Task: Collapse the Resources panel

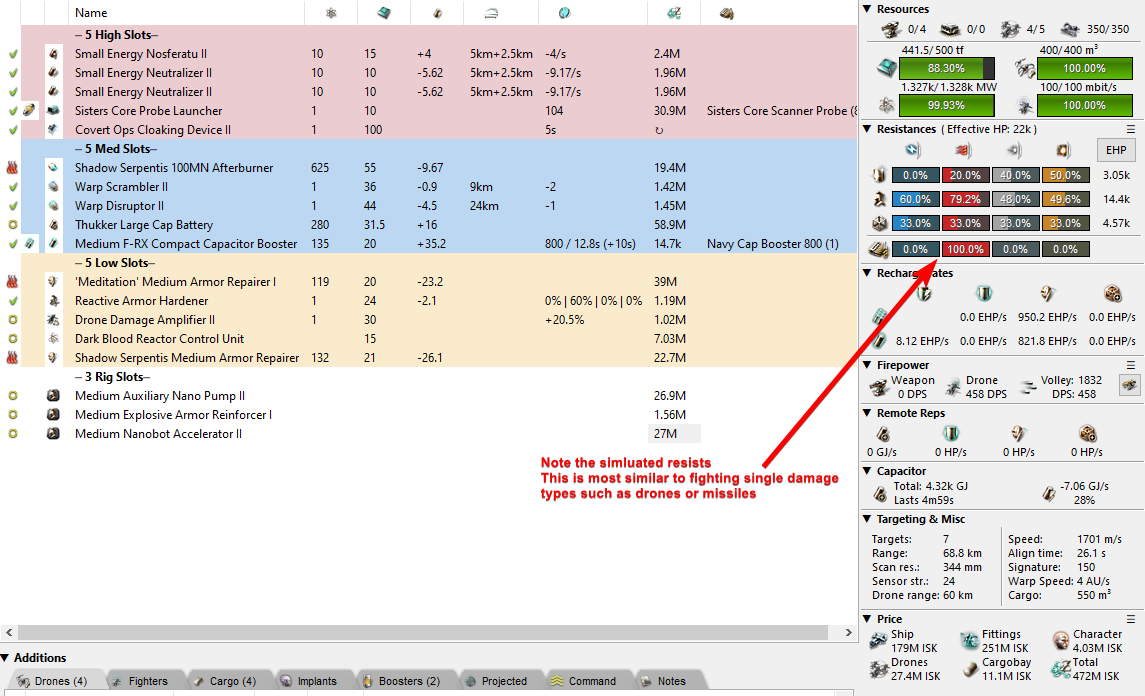Action: click(867, 9)
